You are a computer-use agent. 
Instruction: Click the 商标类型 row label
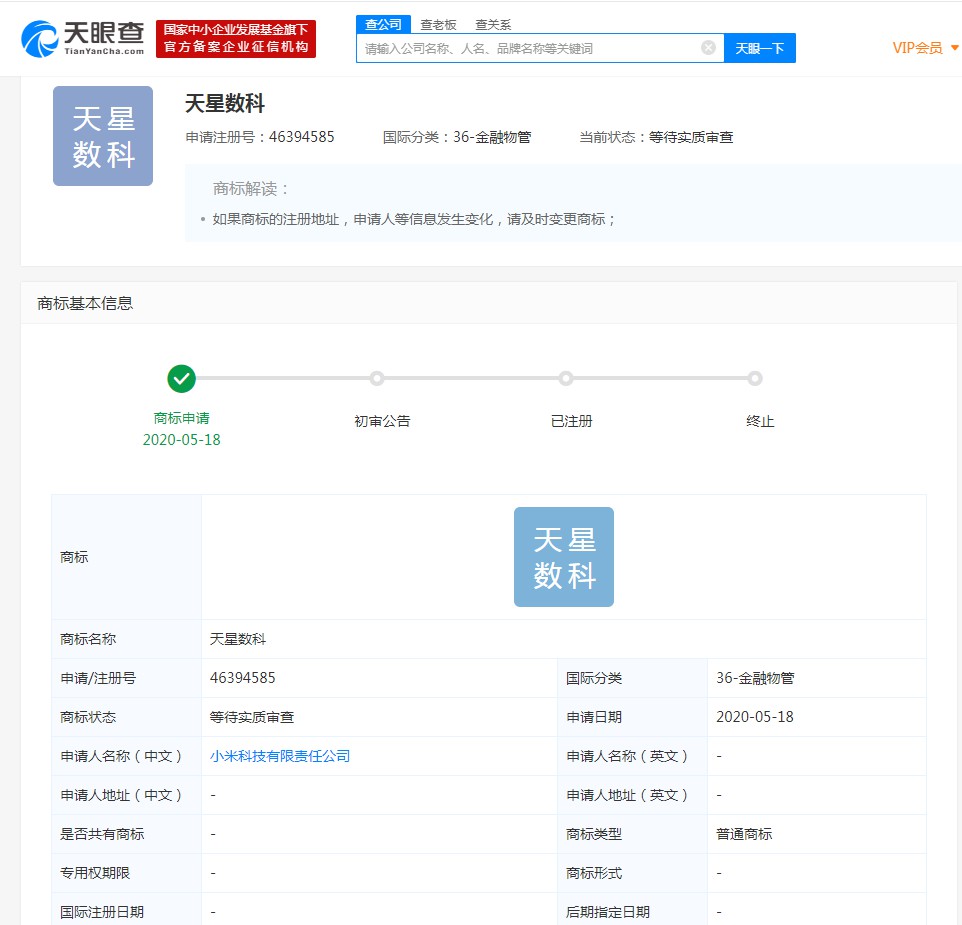(x=594, y=834)
